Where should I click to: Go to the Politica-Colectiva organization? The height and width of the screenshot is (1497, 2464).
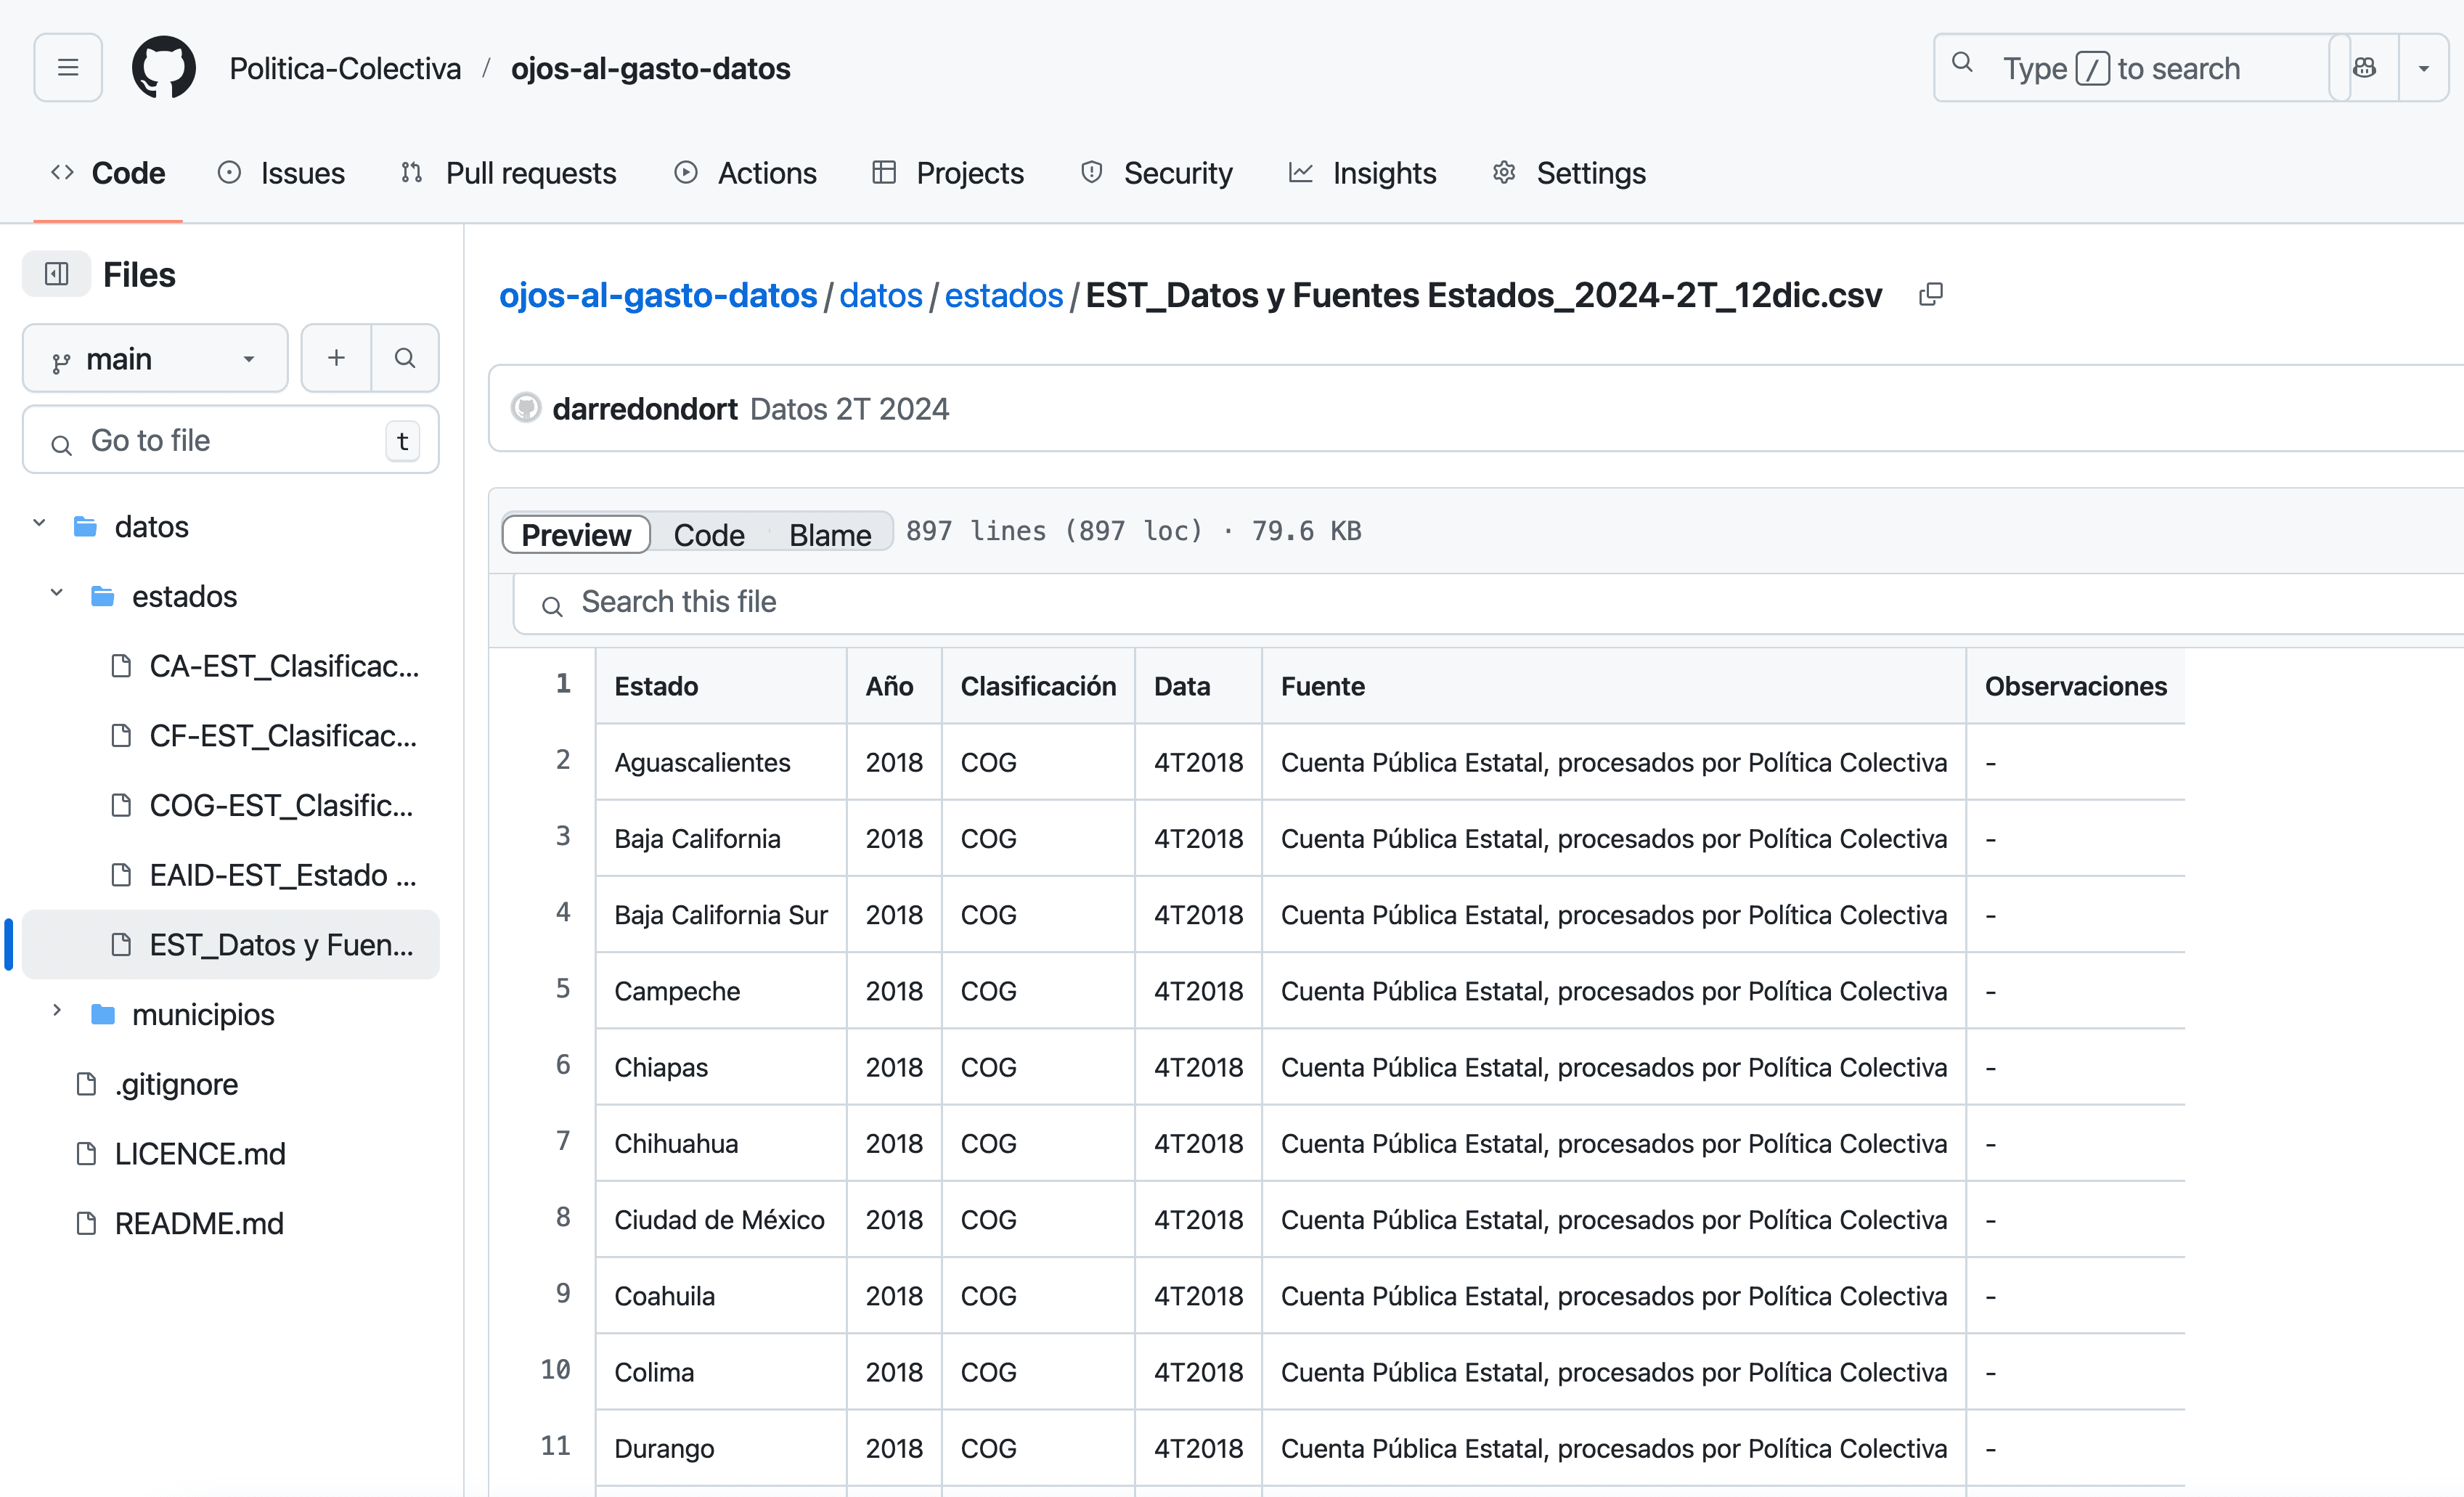pyautogui.click(x=345, y=68)
